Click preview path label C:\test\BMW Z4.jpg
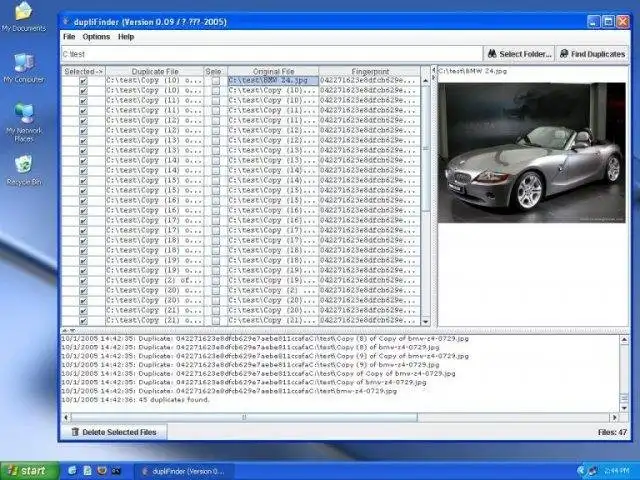 click(x=472, y=71)
